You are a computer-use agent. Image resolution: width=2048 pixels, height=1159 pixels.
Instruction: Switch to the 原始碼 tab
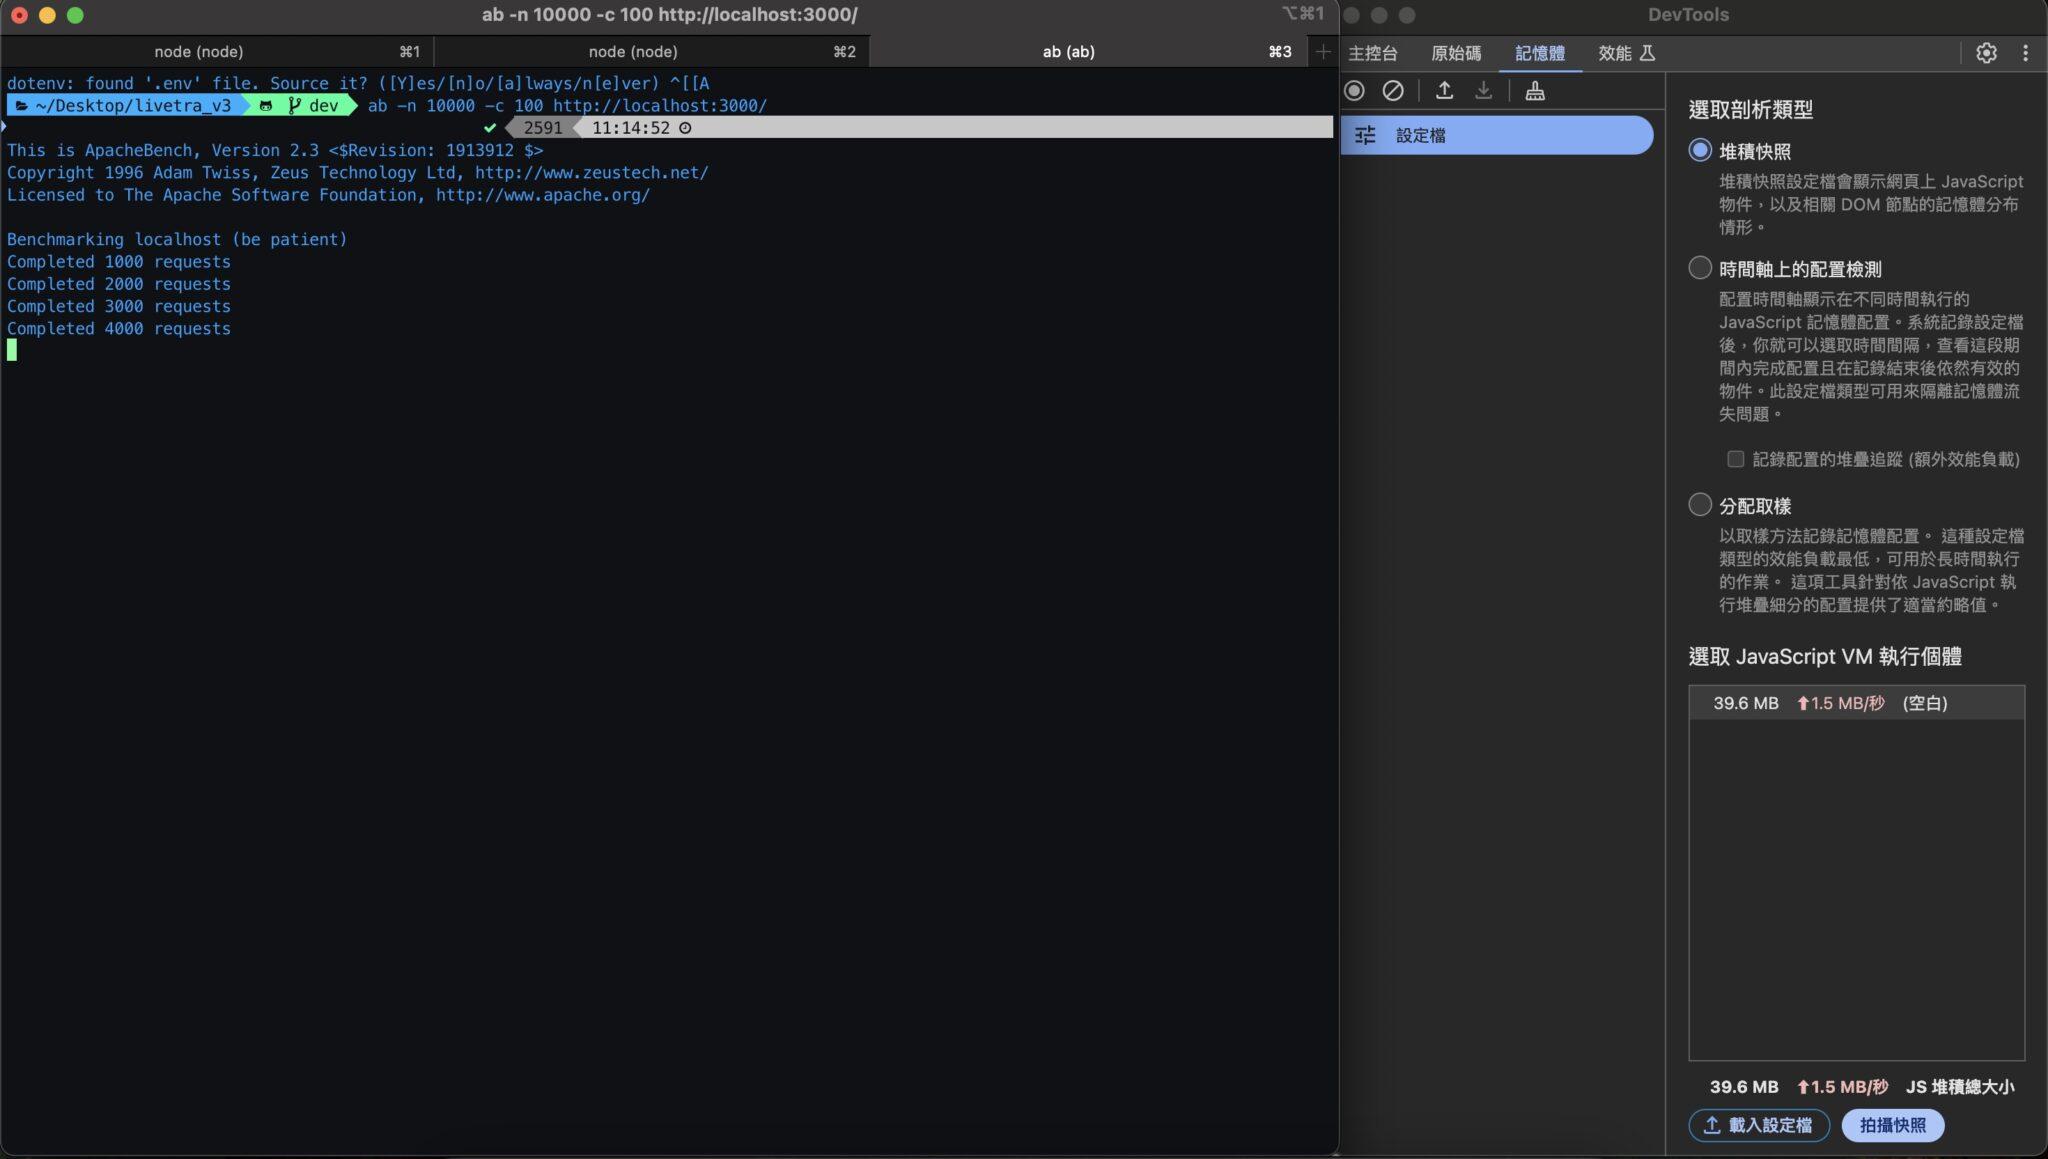[1455, 53]
